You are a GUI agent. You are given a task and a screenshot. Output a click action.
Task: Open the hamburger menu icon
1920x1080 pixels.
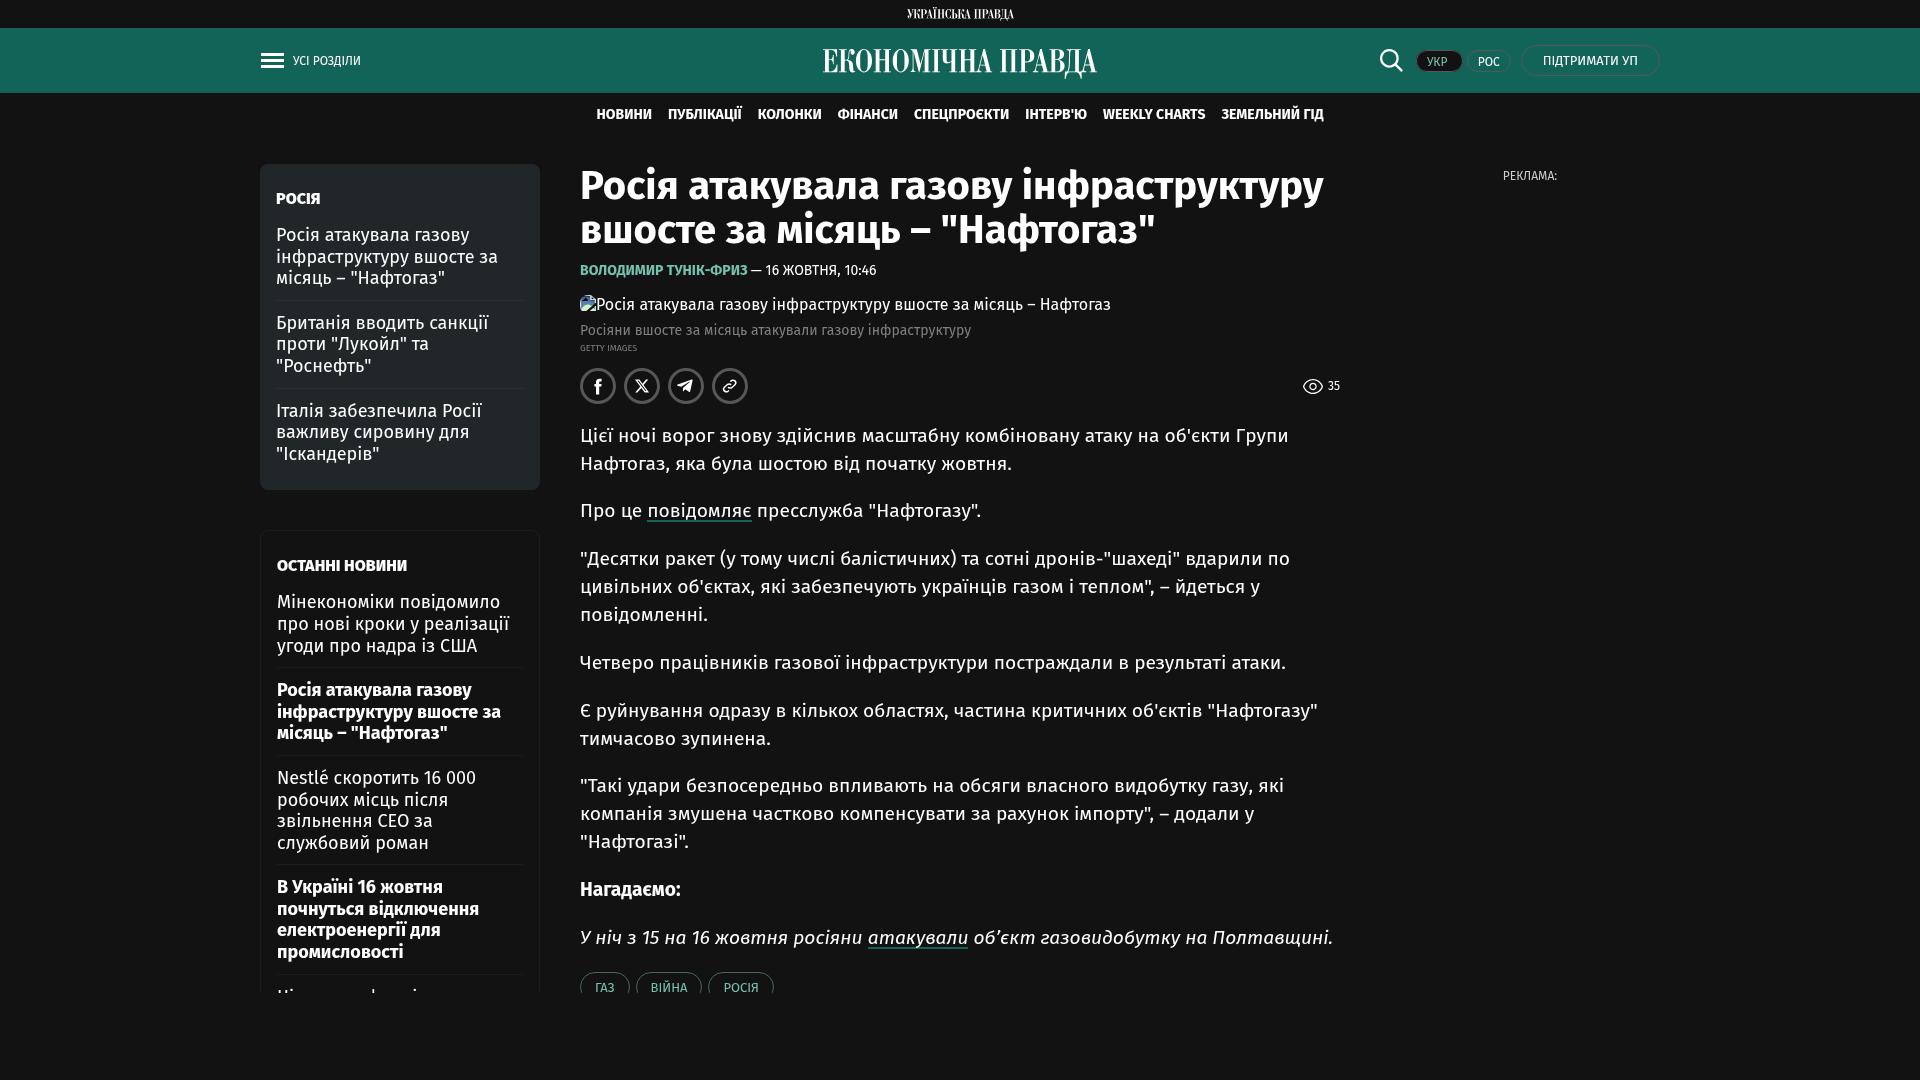tap(272, 61)
